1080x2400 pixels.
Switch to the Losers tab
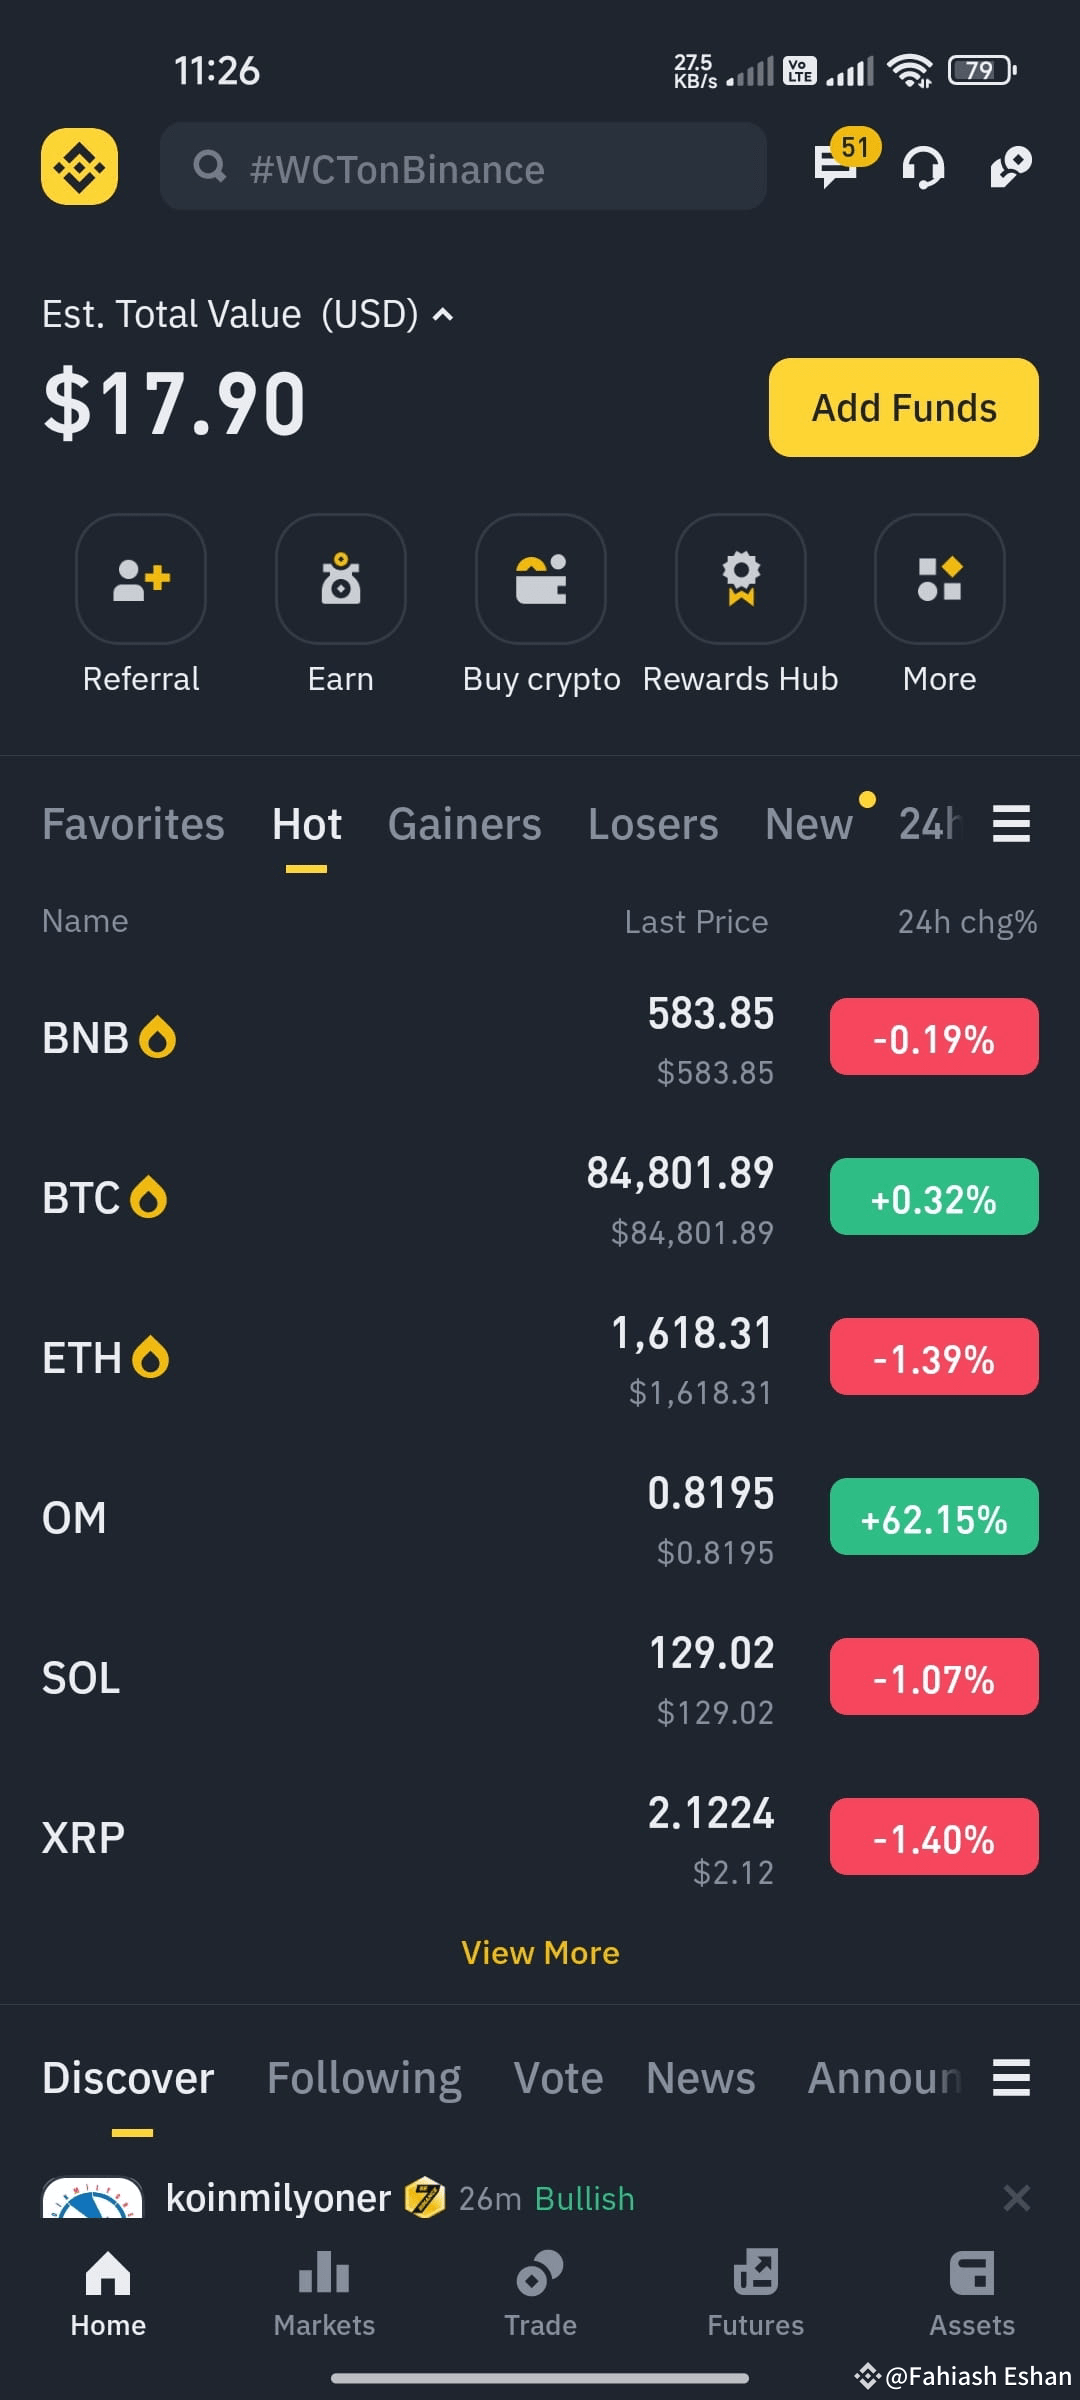coord(653,824)
